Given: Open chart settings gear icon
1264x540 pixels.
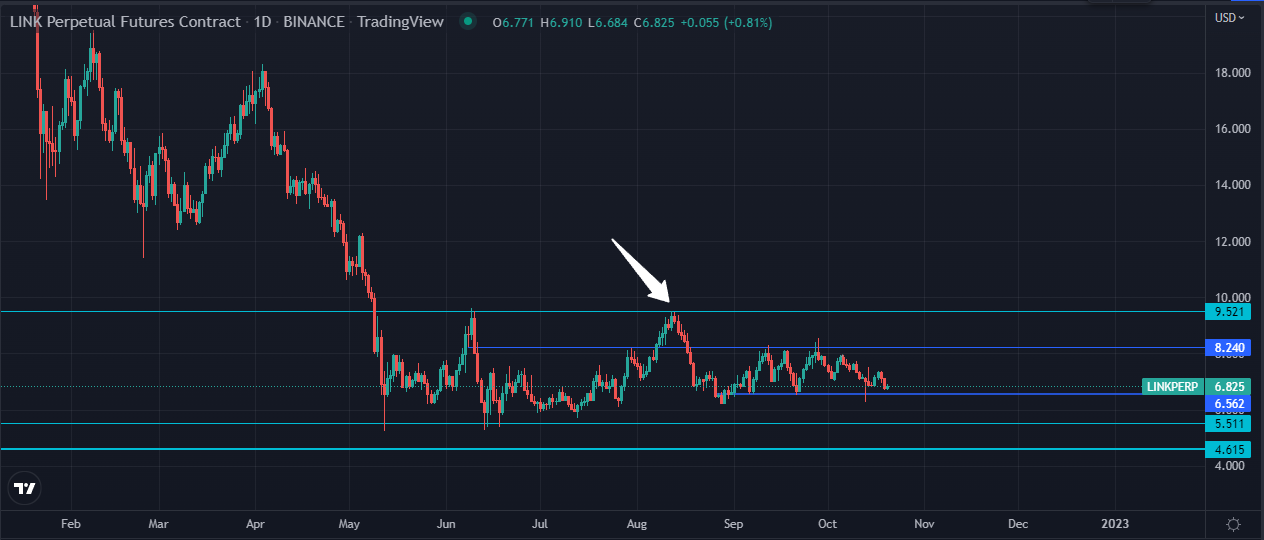Looking at the screenshot, I should coord(1234,524).
